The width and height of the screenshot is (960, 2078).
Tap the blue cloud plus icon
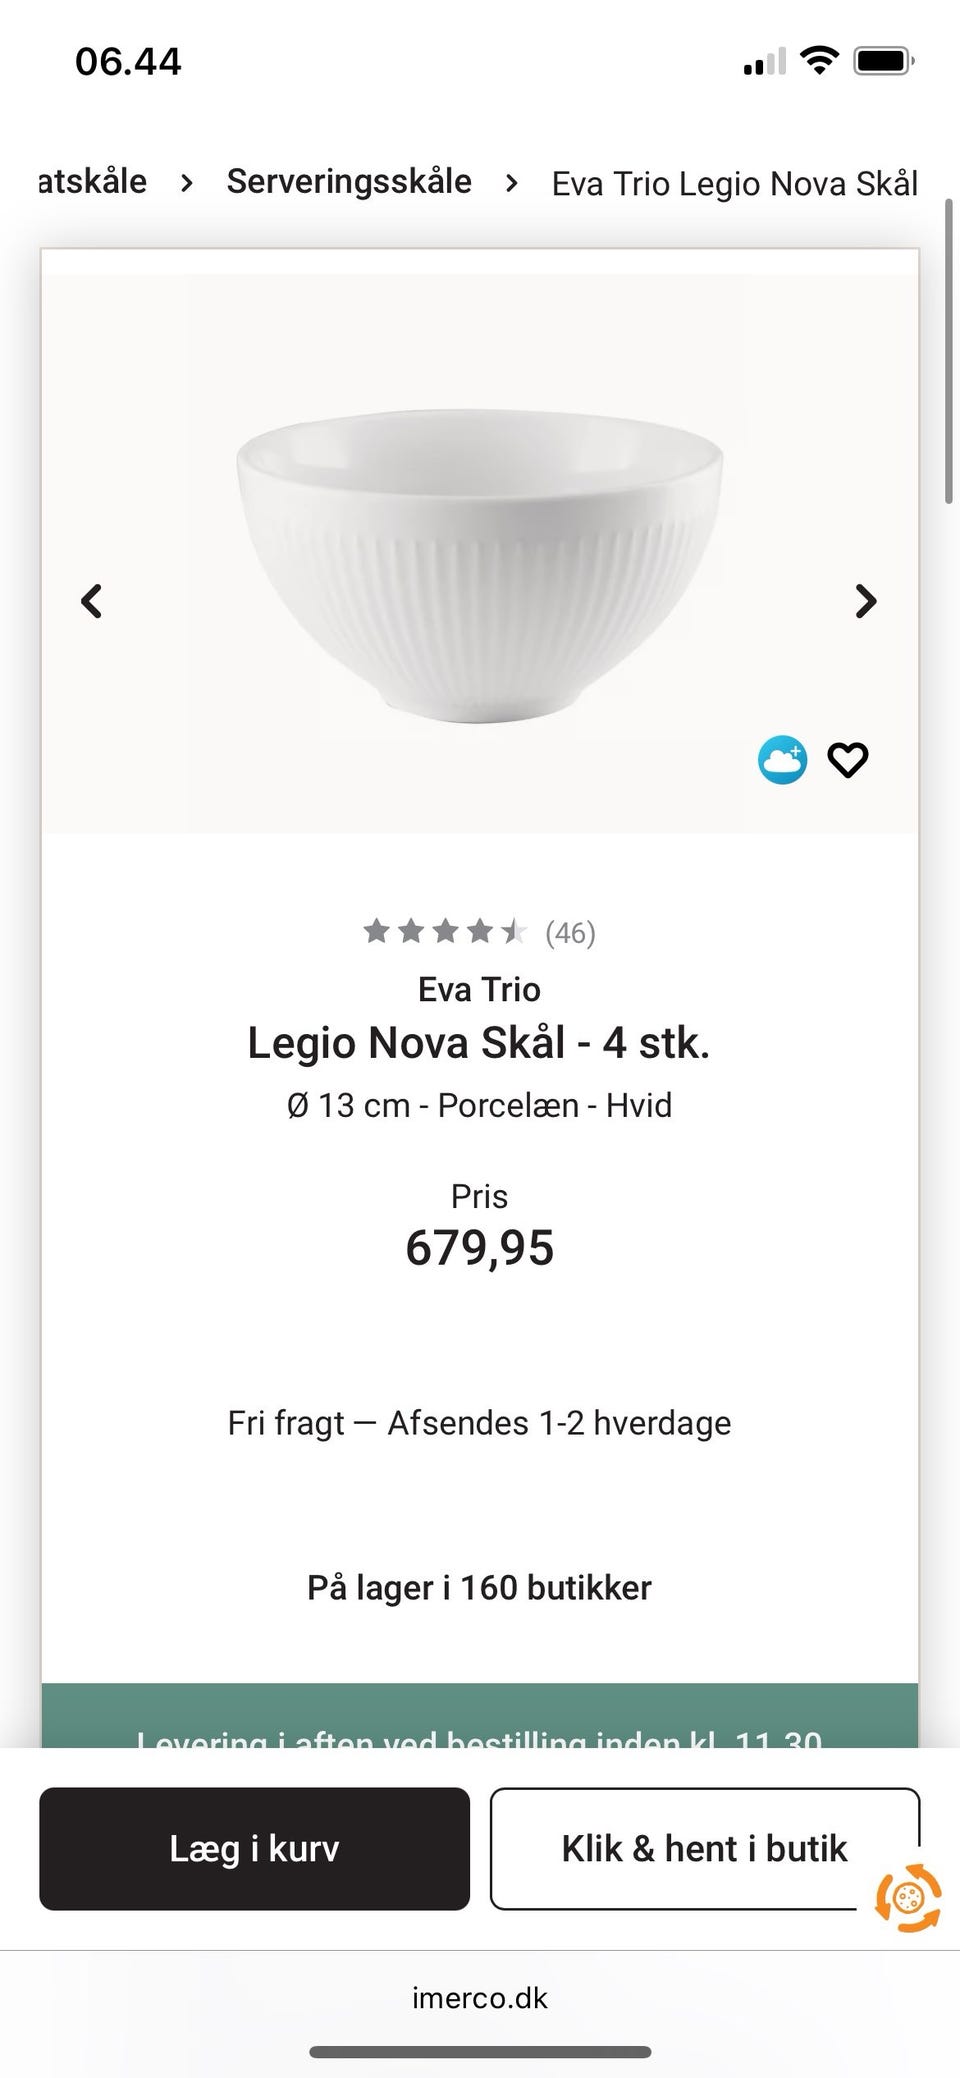pos(782,761)
